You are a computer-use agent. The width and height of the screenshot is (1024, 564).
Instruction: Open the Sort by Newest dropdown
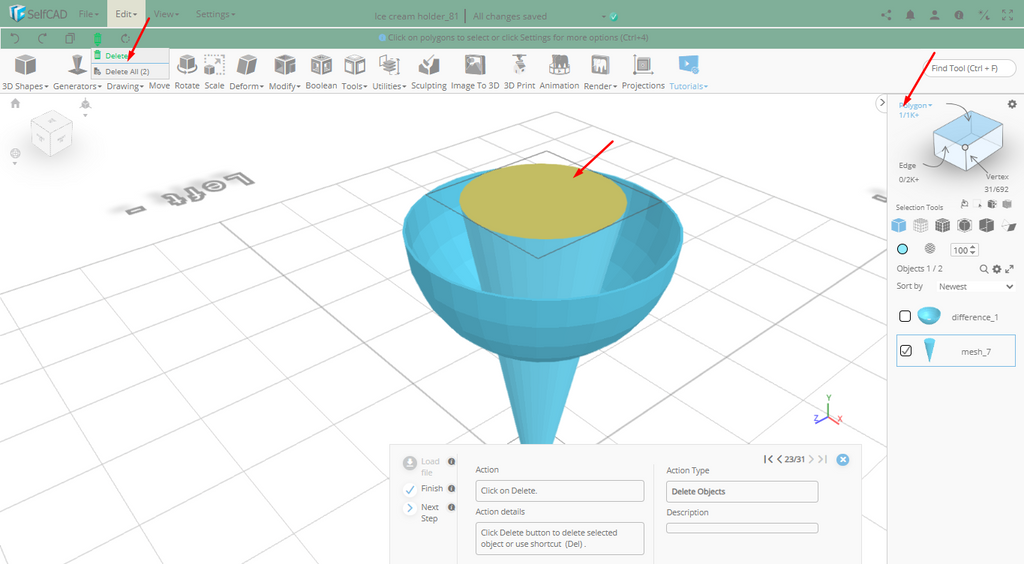click(976, 287)
